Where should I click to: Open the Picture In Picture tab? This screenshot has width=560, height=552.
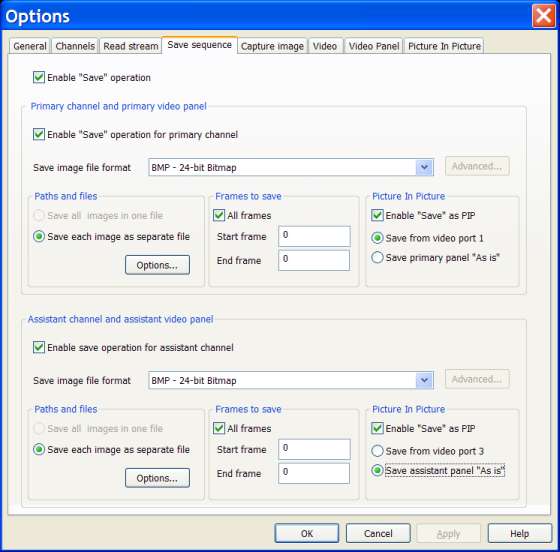(x=444, y=46)
